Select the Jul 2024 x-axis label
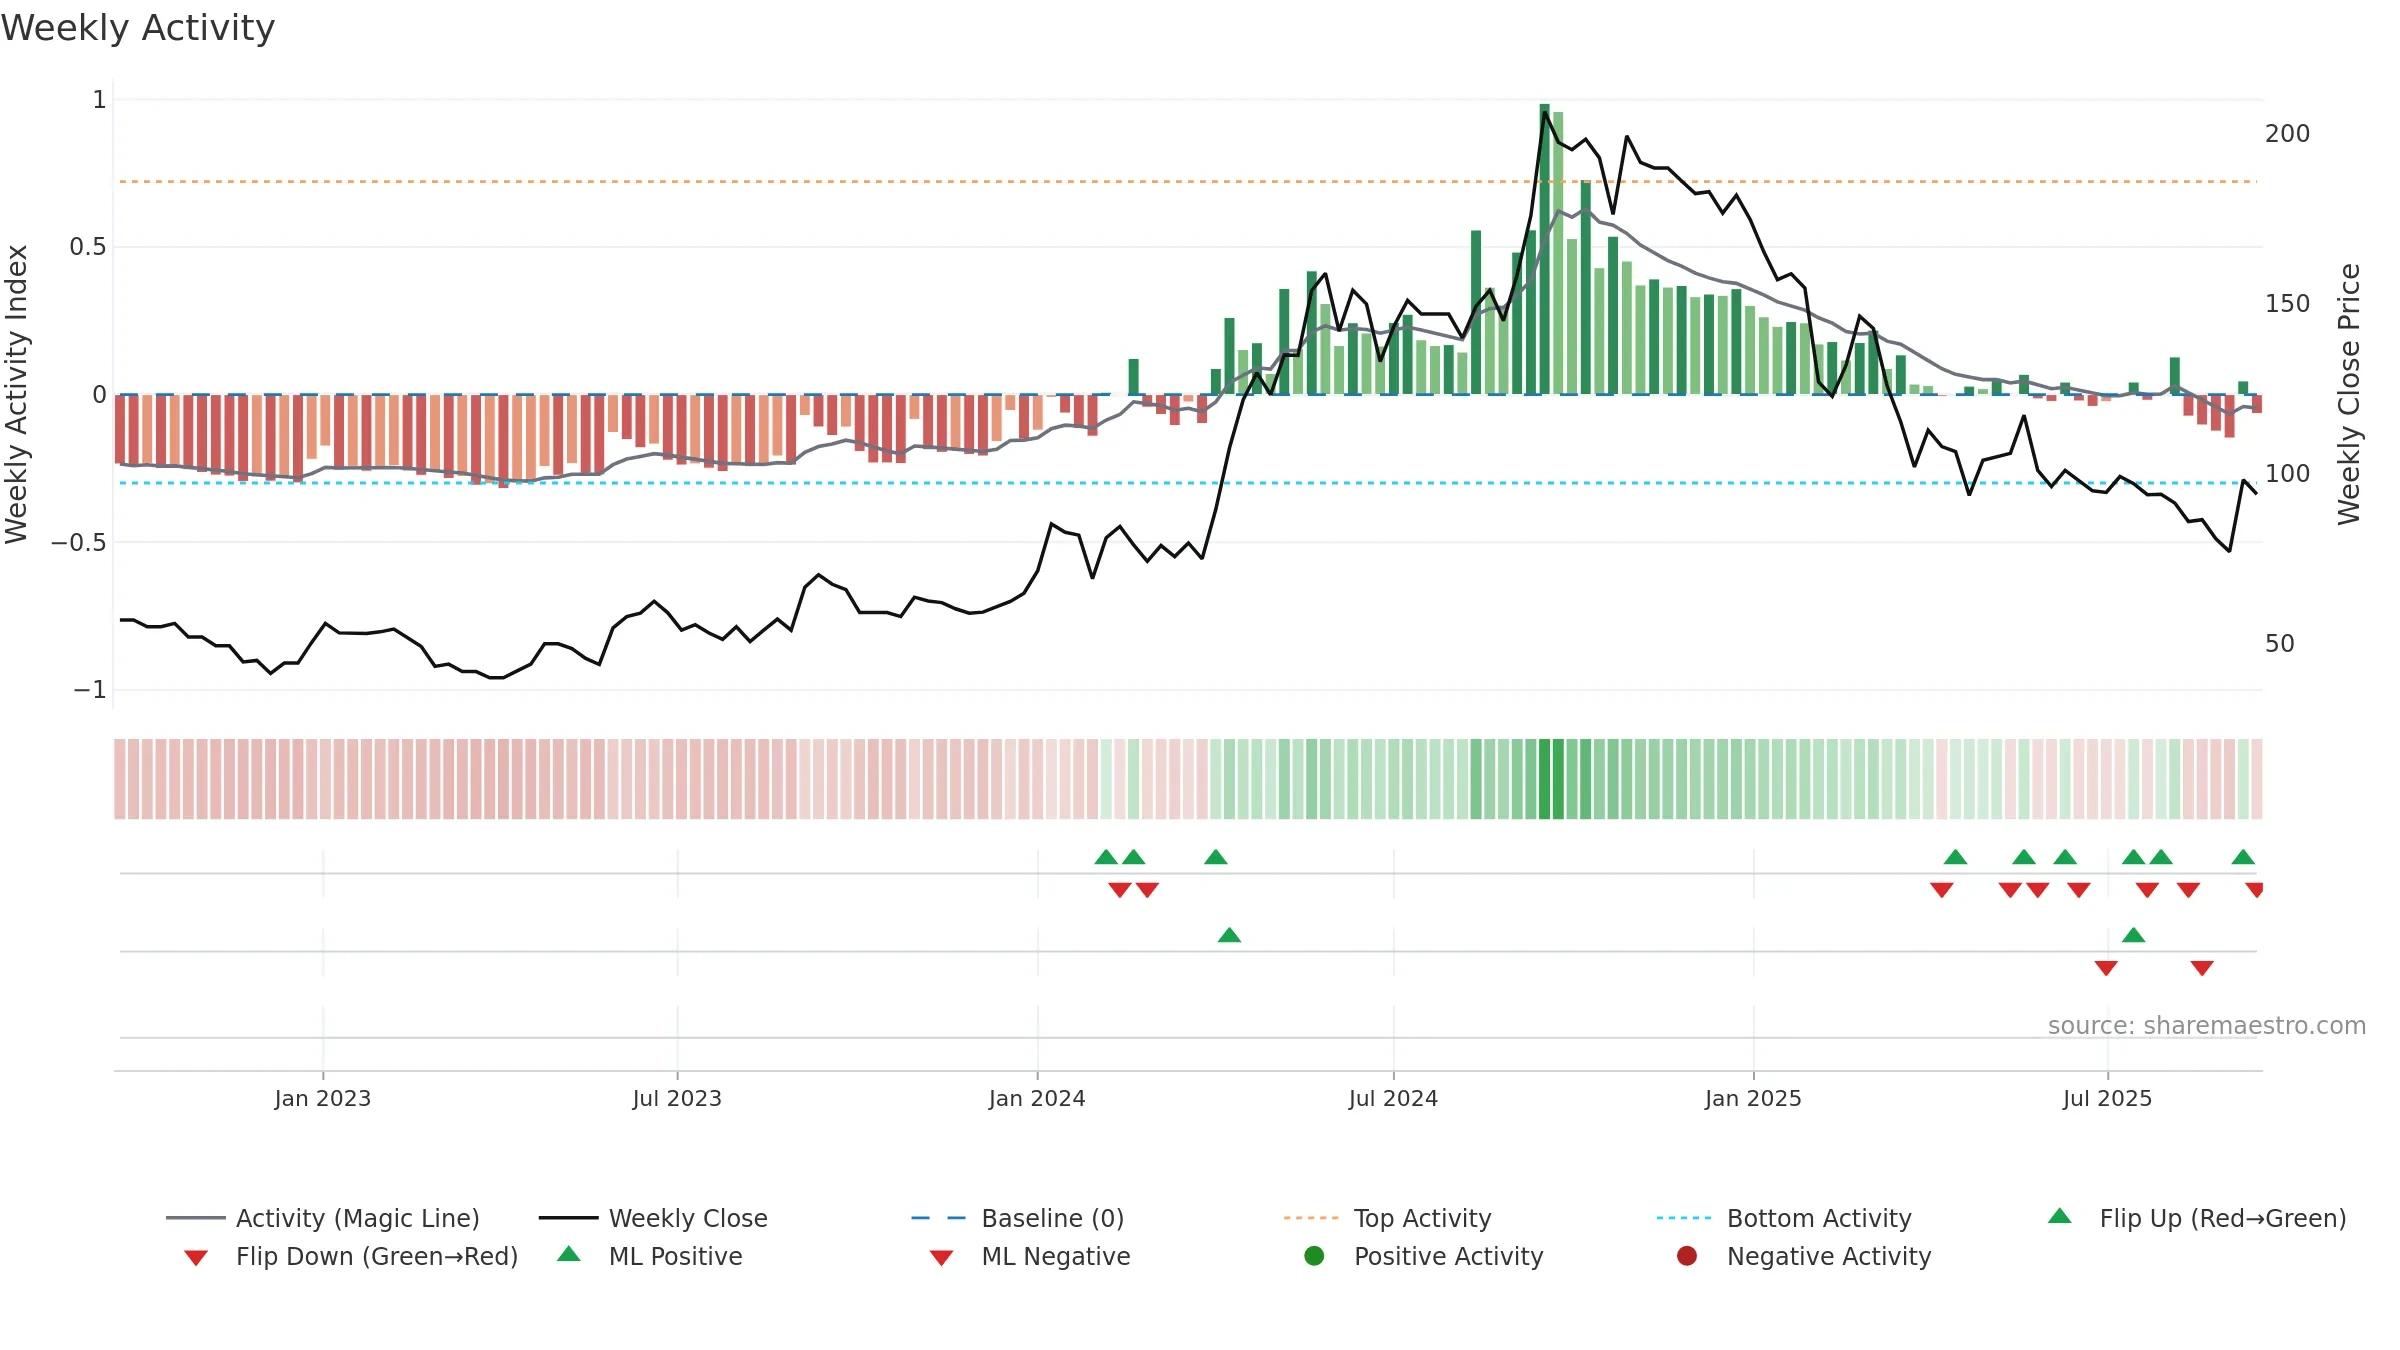Screen dimensions: 2400x1350 [1393, 1099]
